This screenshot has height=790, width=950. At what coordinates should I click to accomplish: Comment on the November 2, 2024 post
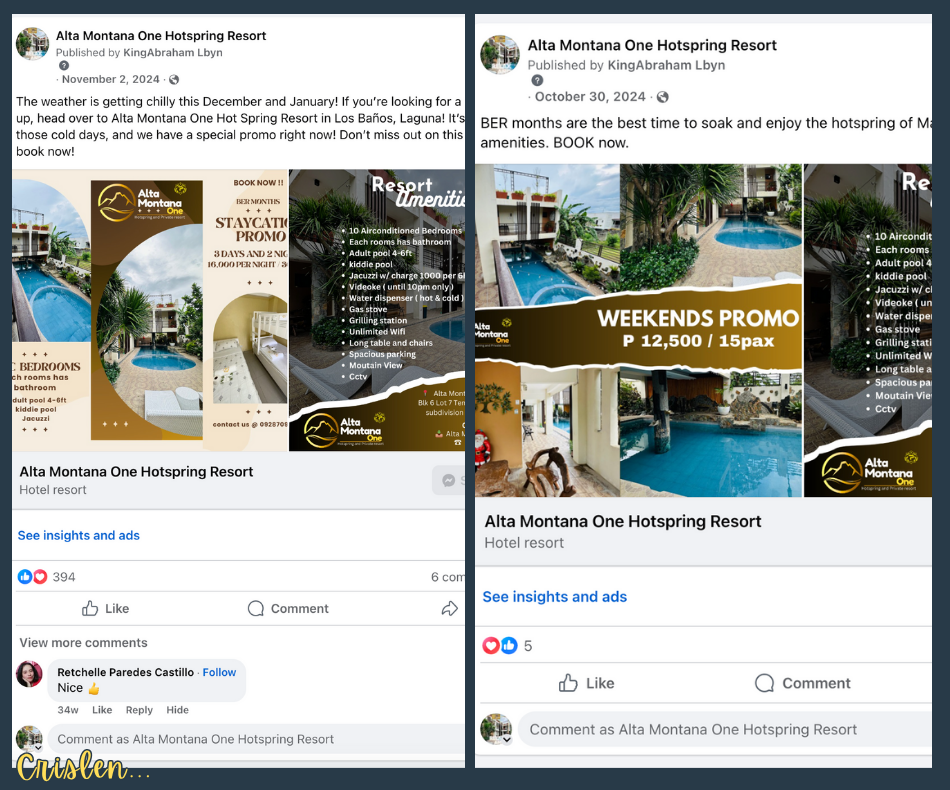(x=288, y=608)
